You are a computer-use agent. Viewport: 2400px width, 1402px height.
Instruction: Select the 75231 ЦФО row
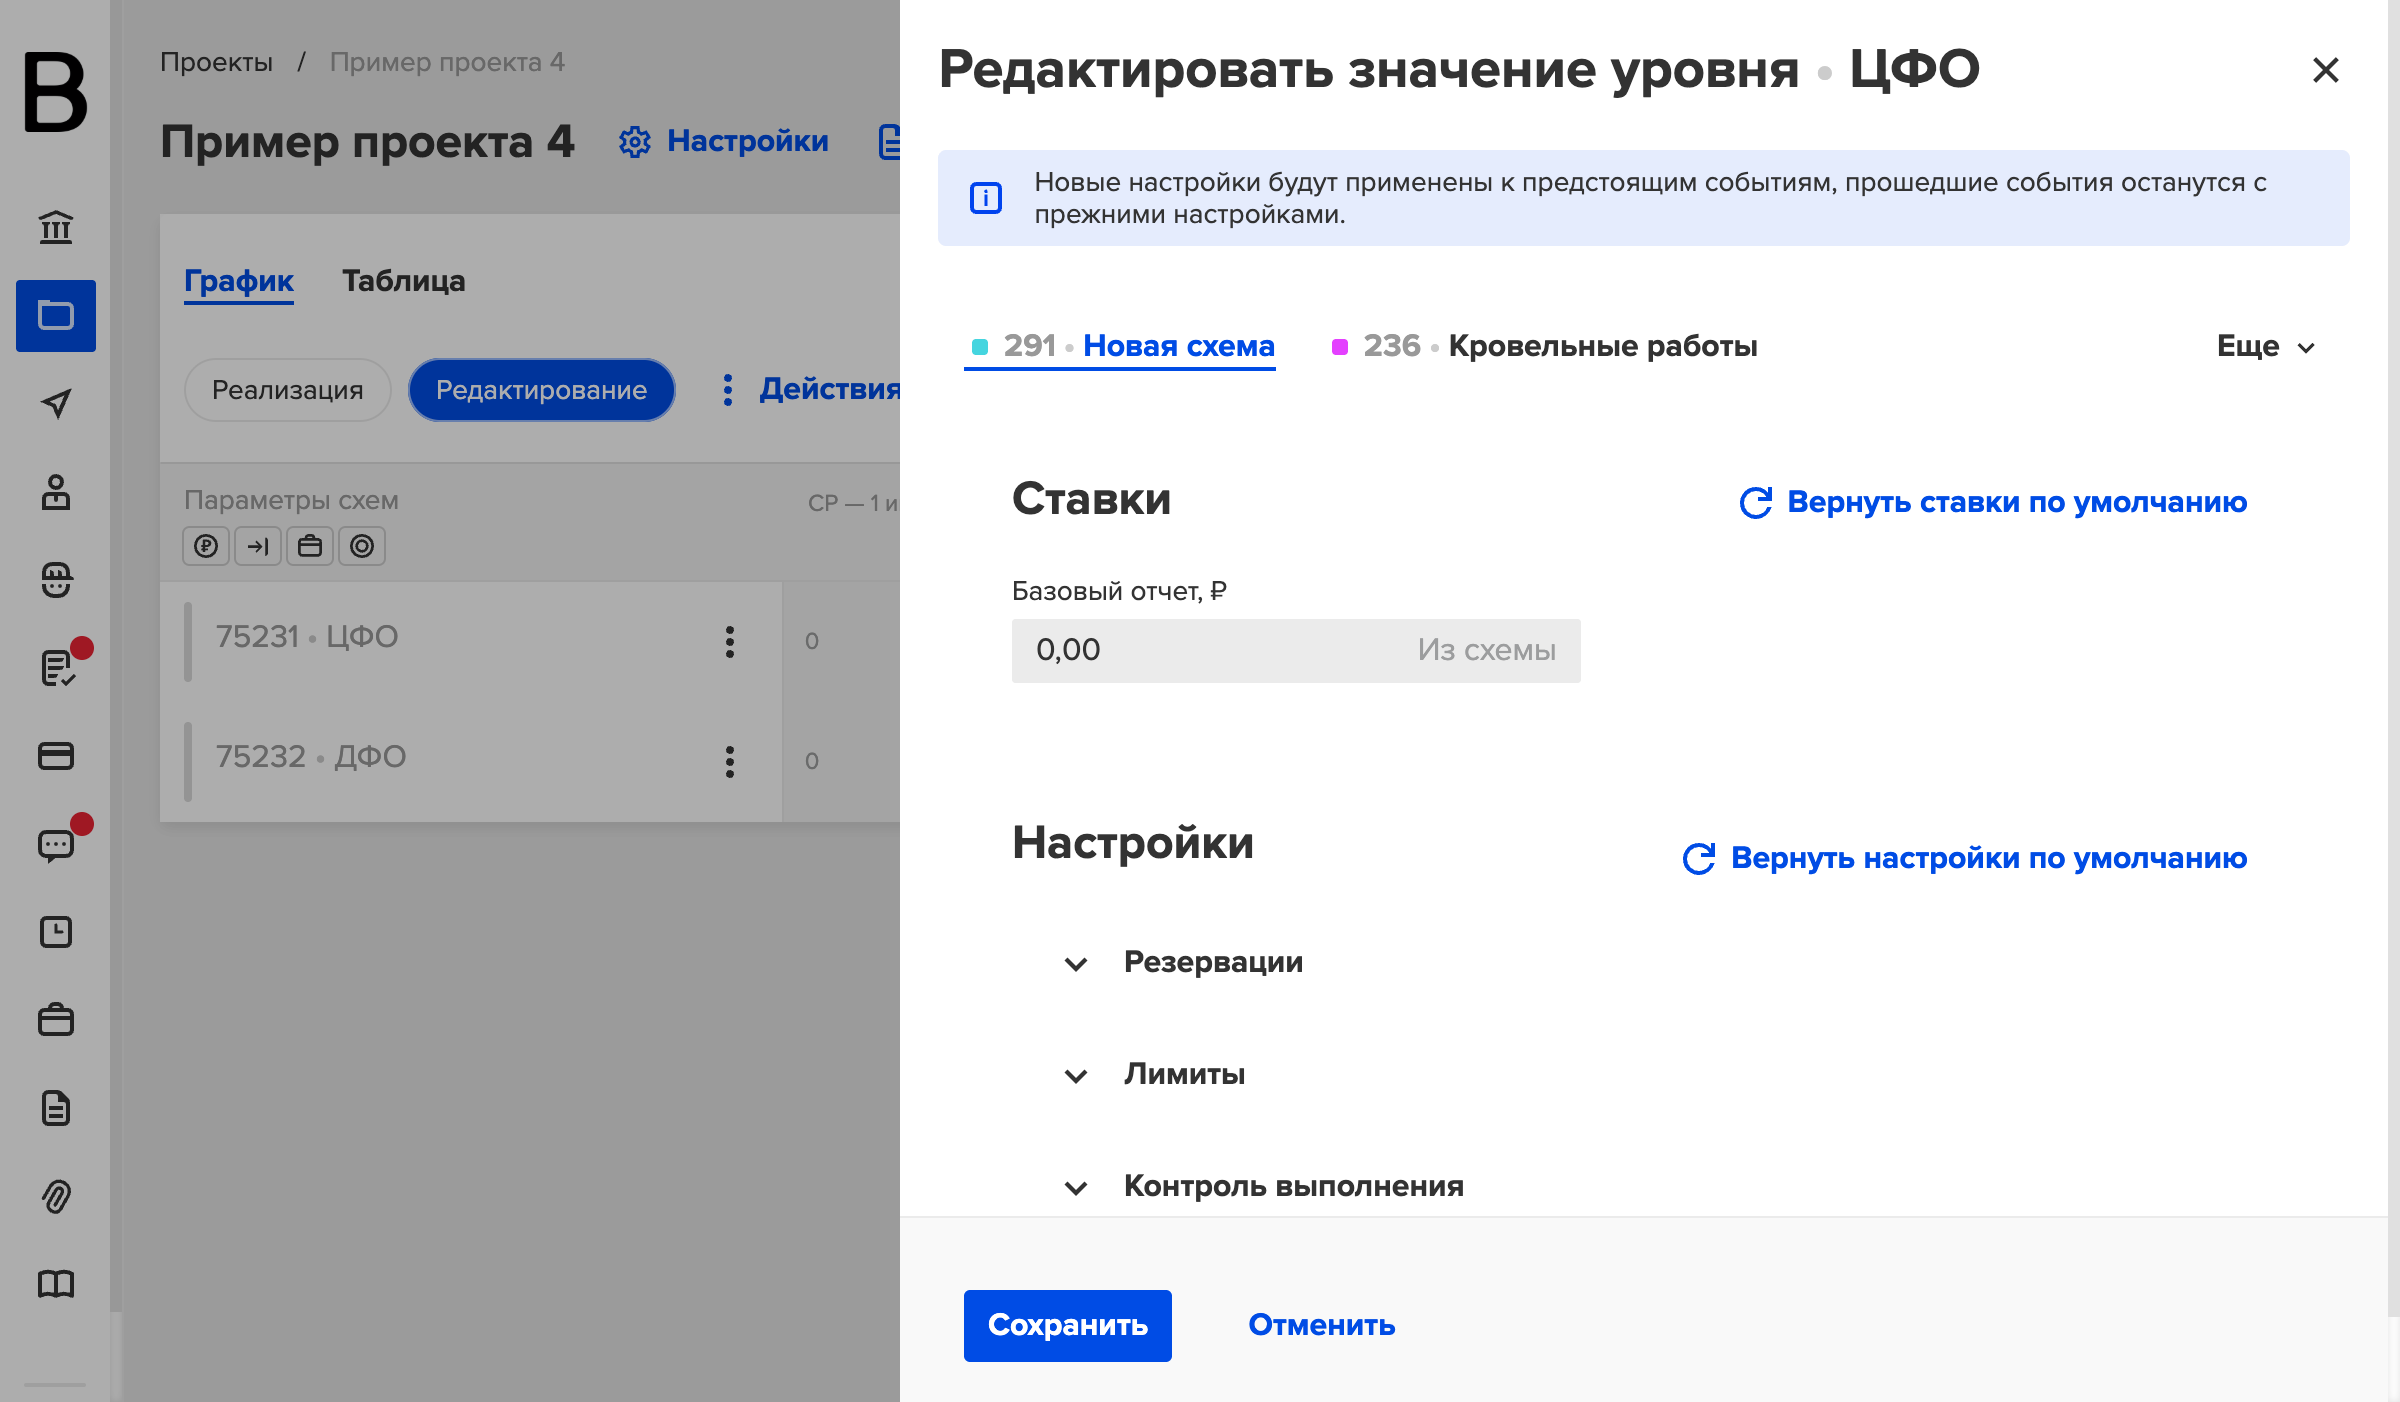tap(470, 642)
